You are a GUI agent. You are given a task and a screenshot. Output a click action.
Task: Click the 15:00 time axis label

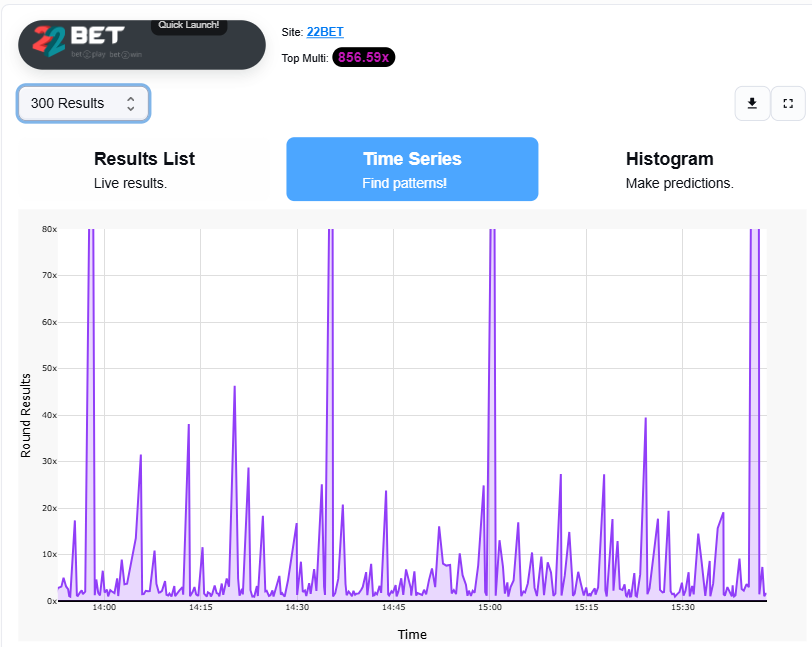pos(490,607)
